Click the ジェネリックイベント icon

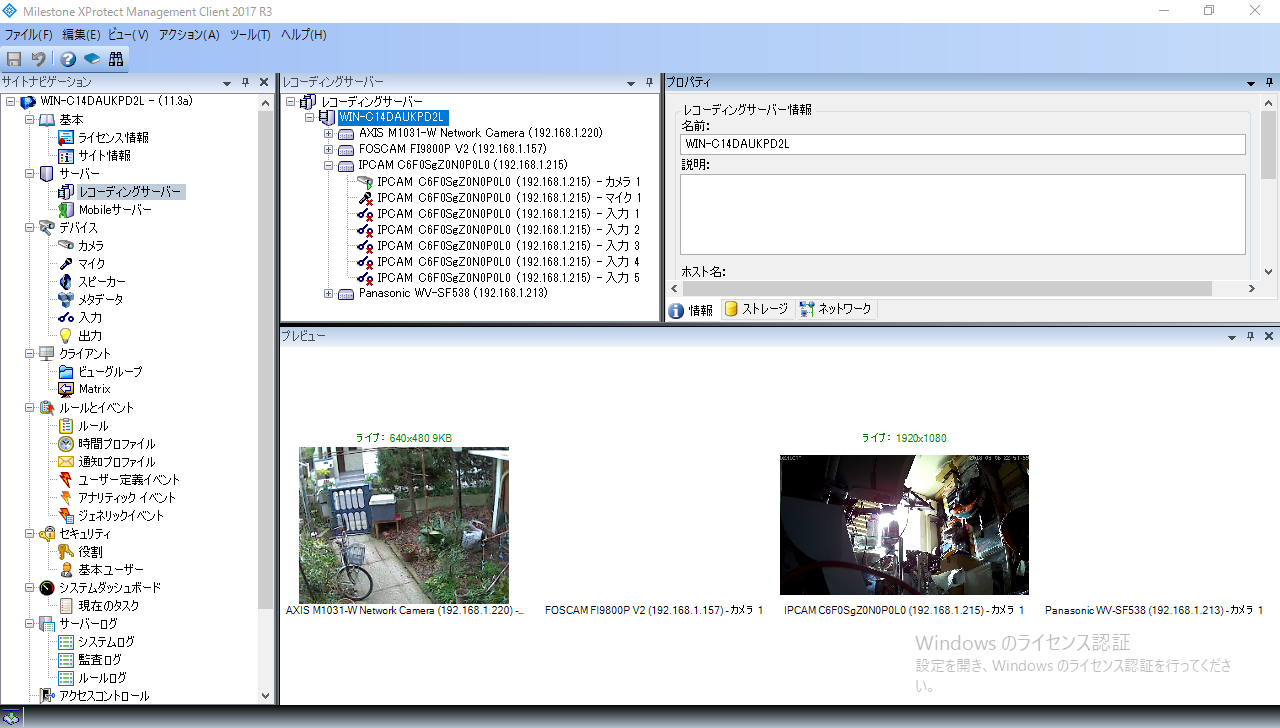point(66,516)
